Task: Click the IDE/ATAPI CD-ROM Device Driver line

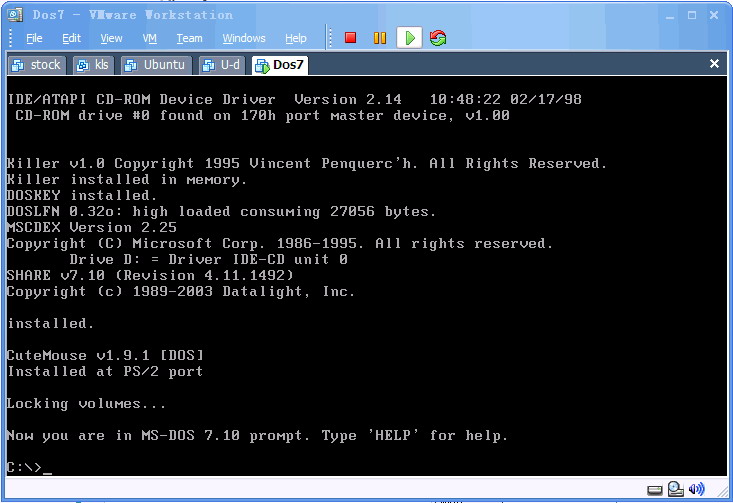Action: (295, 100)
